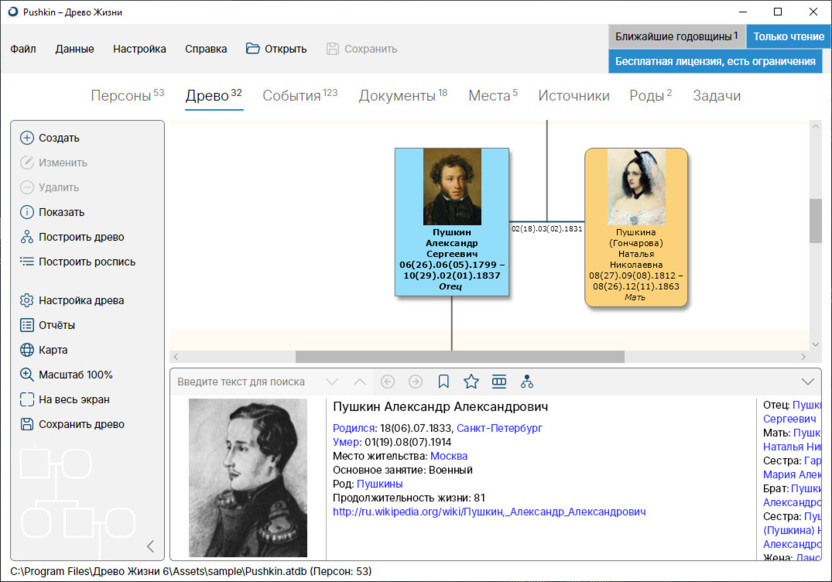Switch to the Документы tab
Image resolution: width=832 pixels, height=582 pixels.
[x=403, y=95]
